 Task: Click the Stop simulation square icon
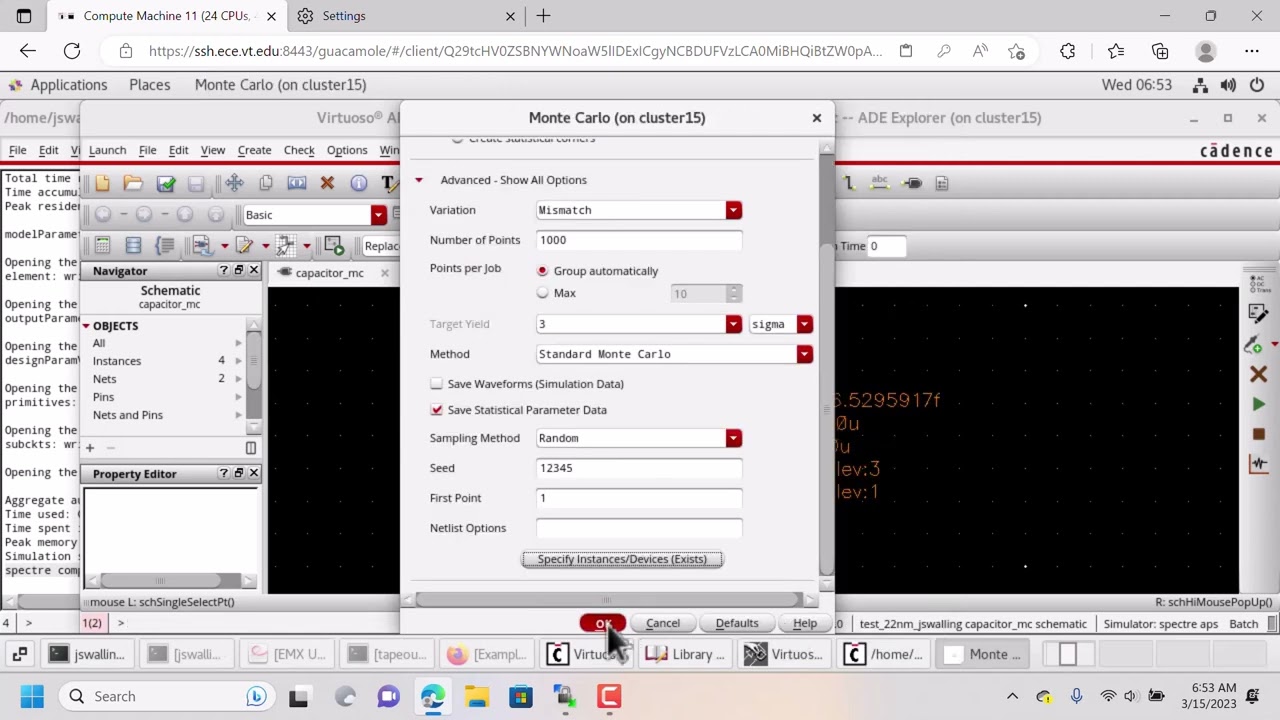coord(1258,434)
